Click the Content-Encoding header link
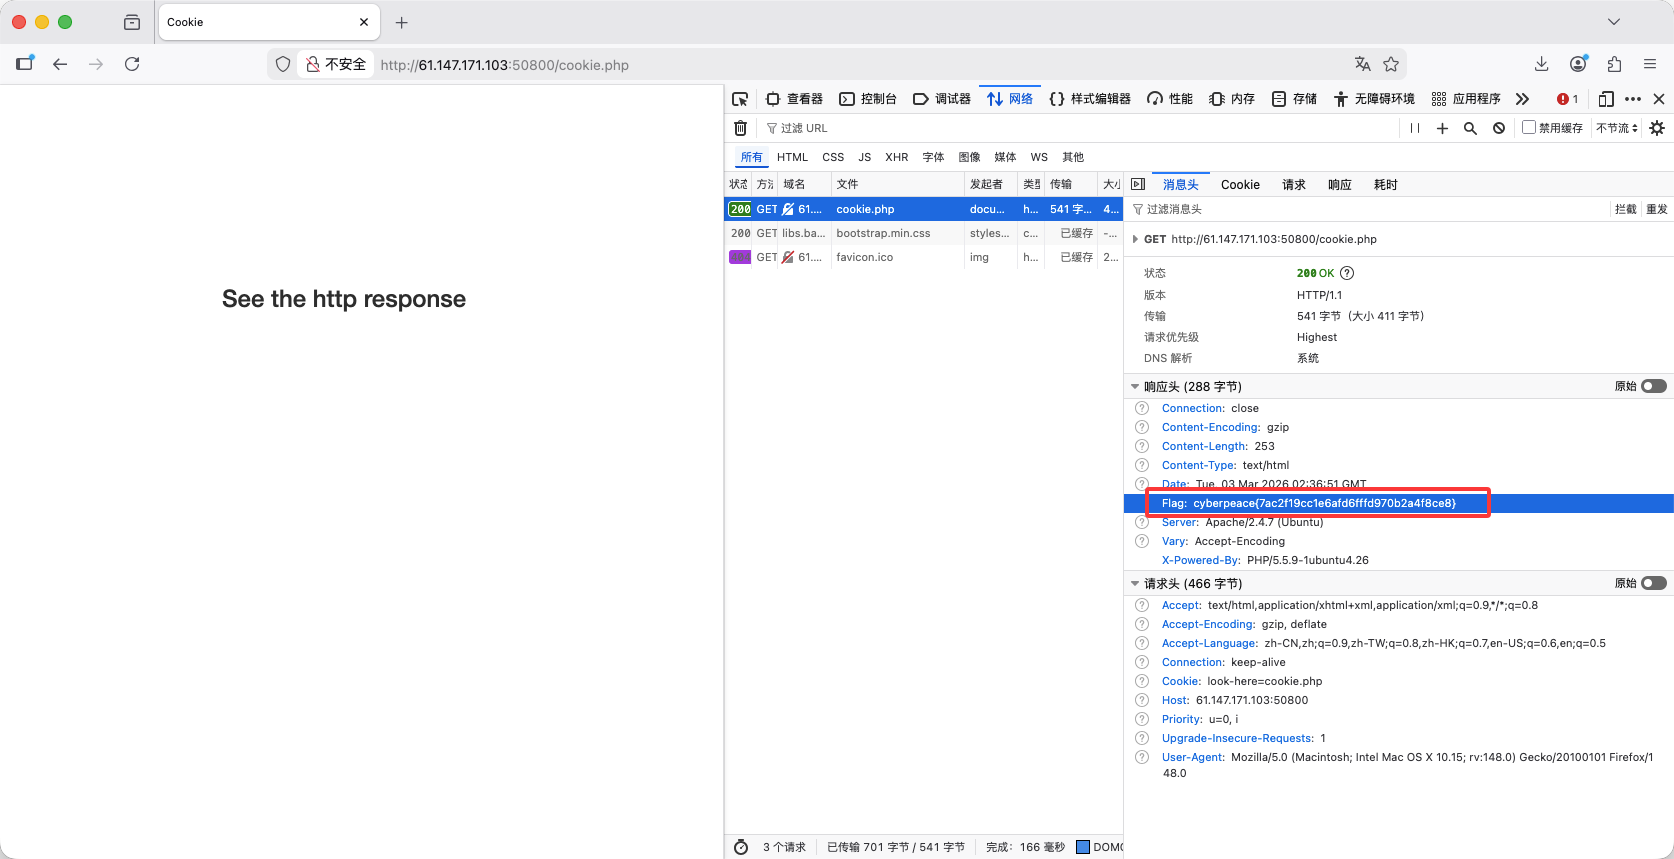The width and height of the screenshot is (1674, 859). (x=1210, y=427)
